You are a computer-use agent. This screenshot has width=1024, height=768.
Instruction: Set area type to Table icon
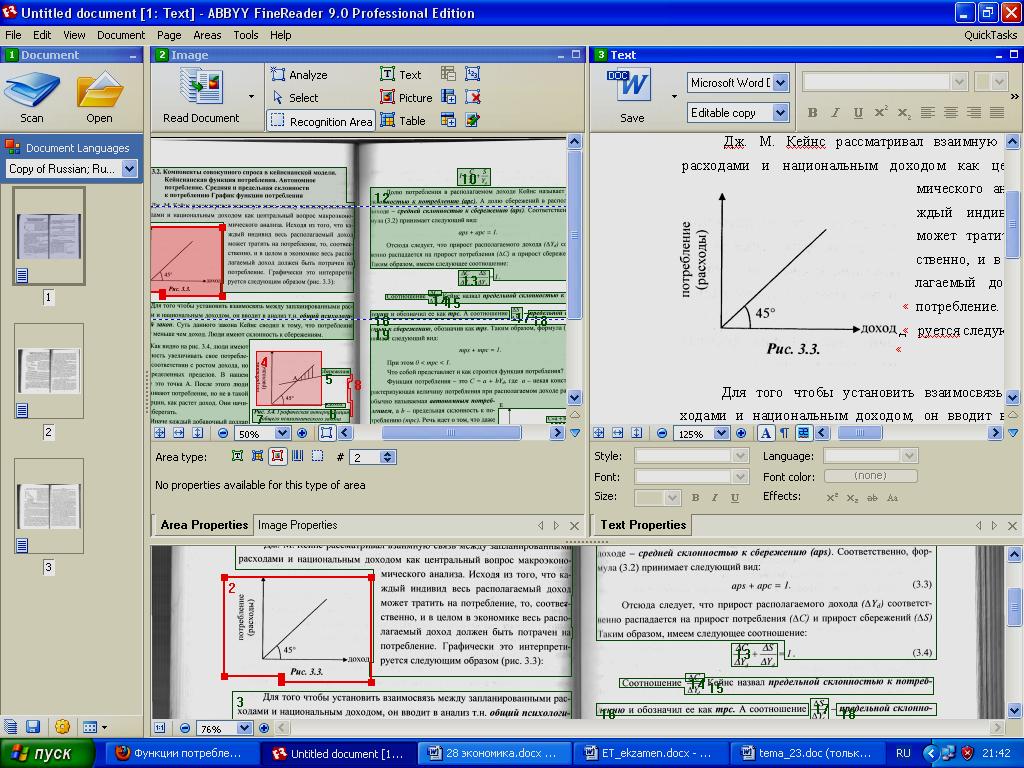(x=257, y=456)
